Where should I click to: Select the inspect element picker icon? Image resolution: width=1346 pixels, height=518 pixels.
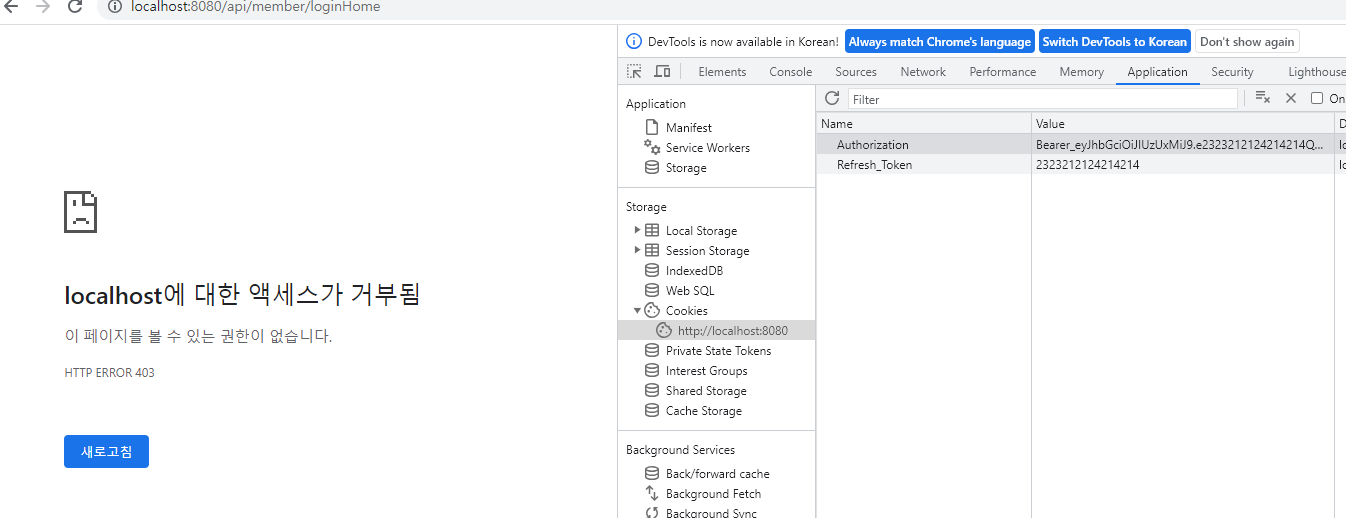(x=634, y=71)
